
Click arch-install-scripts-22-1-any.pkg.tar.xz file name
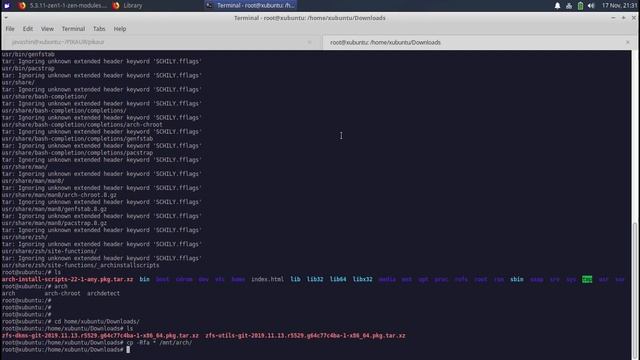pyautogui.click(x=67, y=279)
